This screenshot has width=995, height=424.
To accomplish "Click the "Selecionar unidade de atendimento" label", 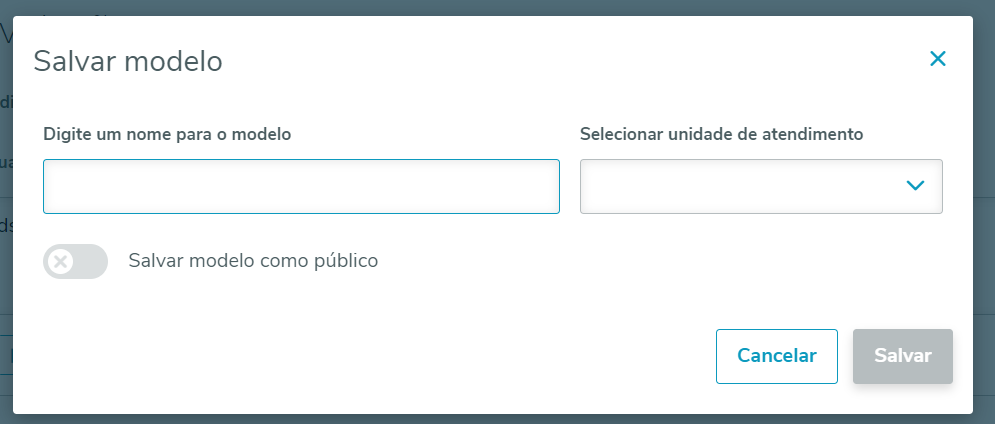I will 721,133.
